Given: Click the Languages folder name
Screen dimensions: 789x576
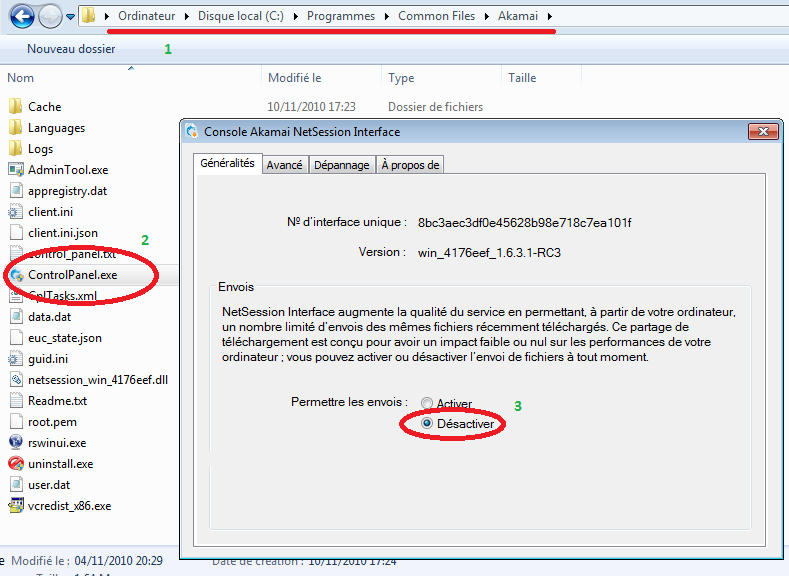Looking at the screenshot, I should (56, 128).
